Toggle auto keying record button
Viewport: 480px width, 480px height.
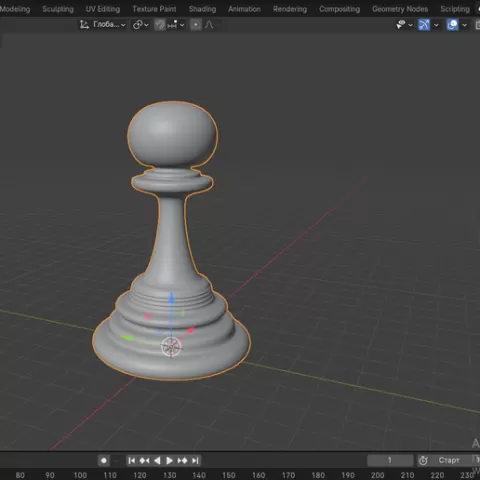tap(104, 461)
